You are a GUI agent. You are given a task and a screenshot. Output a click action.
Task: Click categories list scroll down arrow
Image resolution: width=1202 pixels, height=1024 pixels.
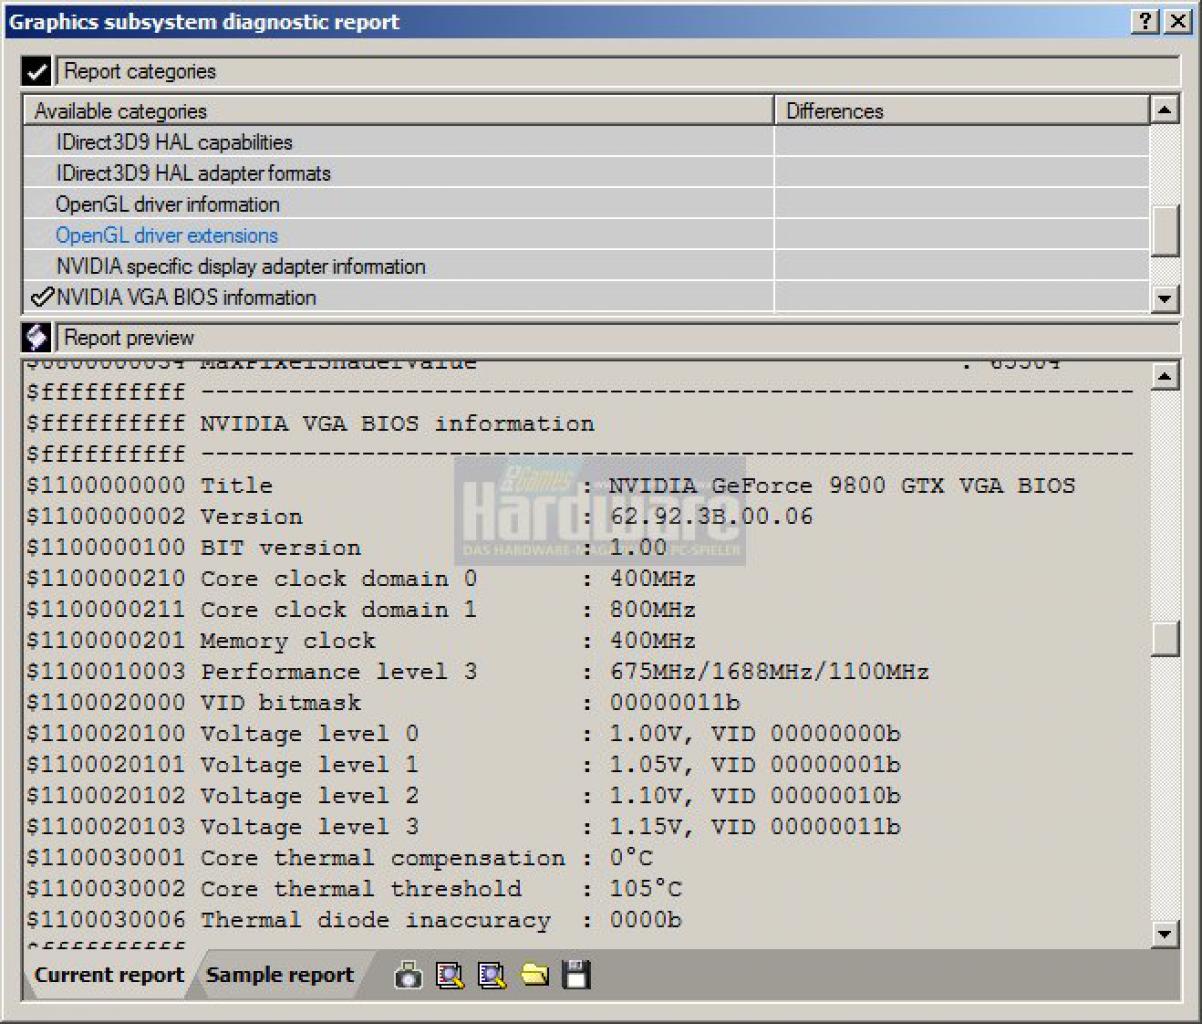[x=1165, y=297]
